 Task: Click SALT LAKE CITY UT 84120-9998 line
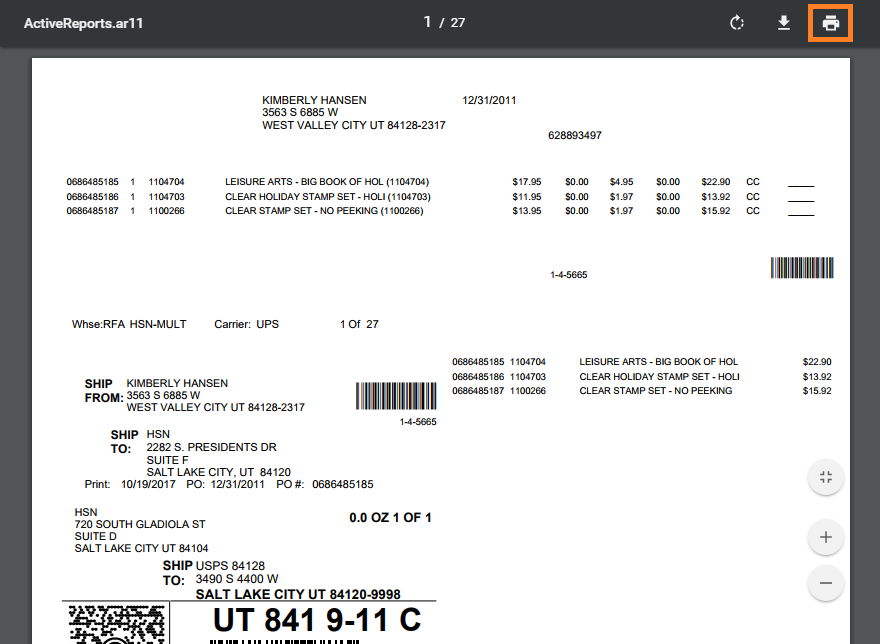[x=298, y=595]
